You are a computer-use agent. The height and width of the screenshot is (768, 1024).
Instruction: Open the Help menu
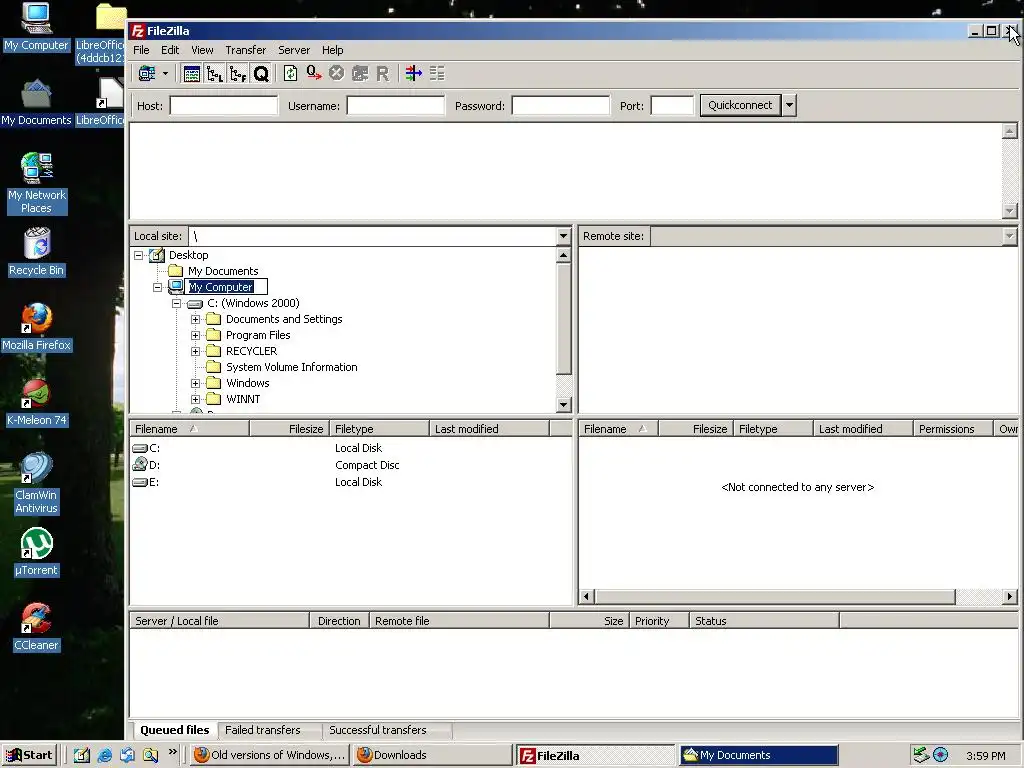coord(332,50)
